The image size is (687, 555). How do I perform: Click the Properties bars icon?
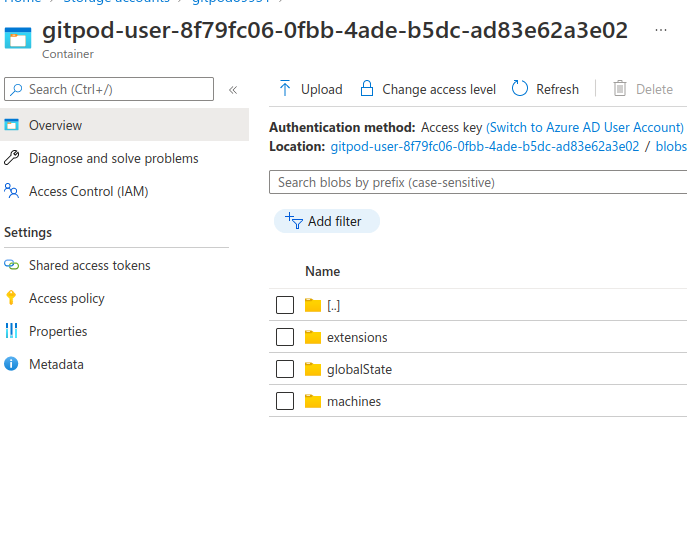click(12, 331)
